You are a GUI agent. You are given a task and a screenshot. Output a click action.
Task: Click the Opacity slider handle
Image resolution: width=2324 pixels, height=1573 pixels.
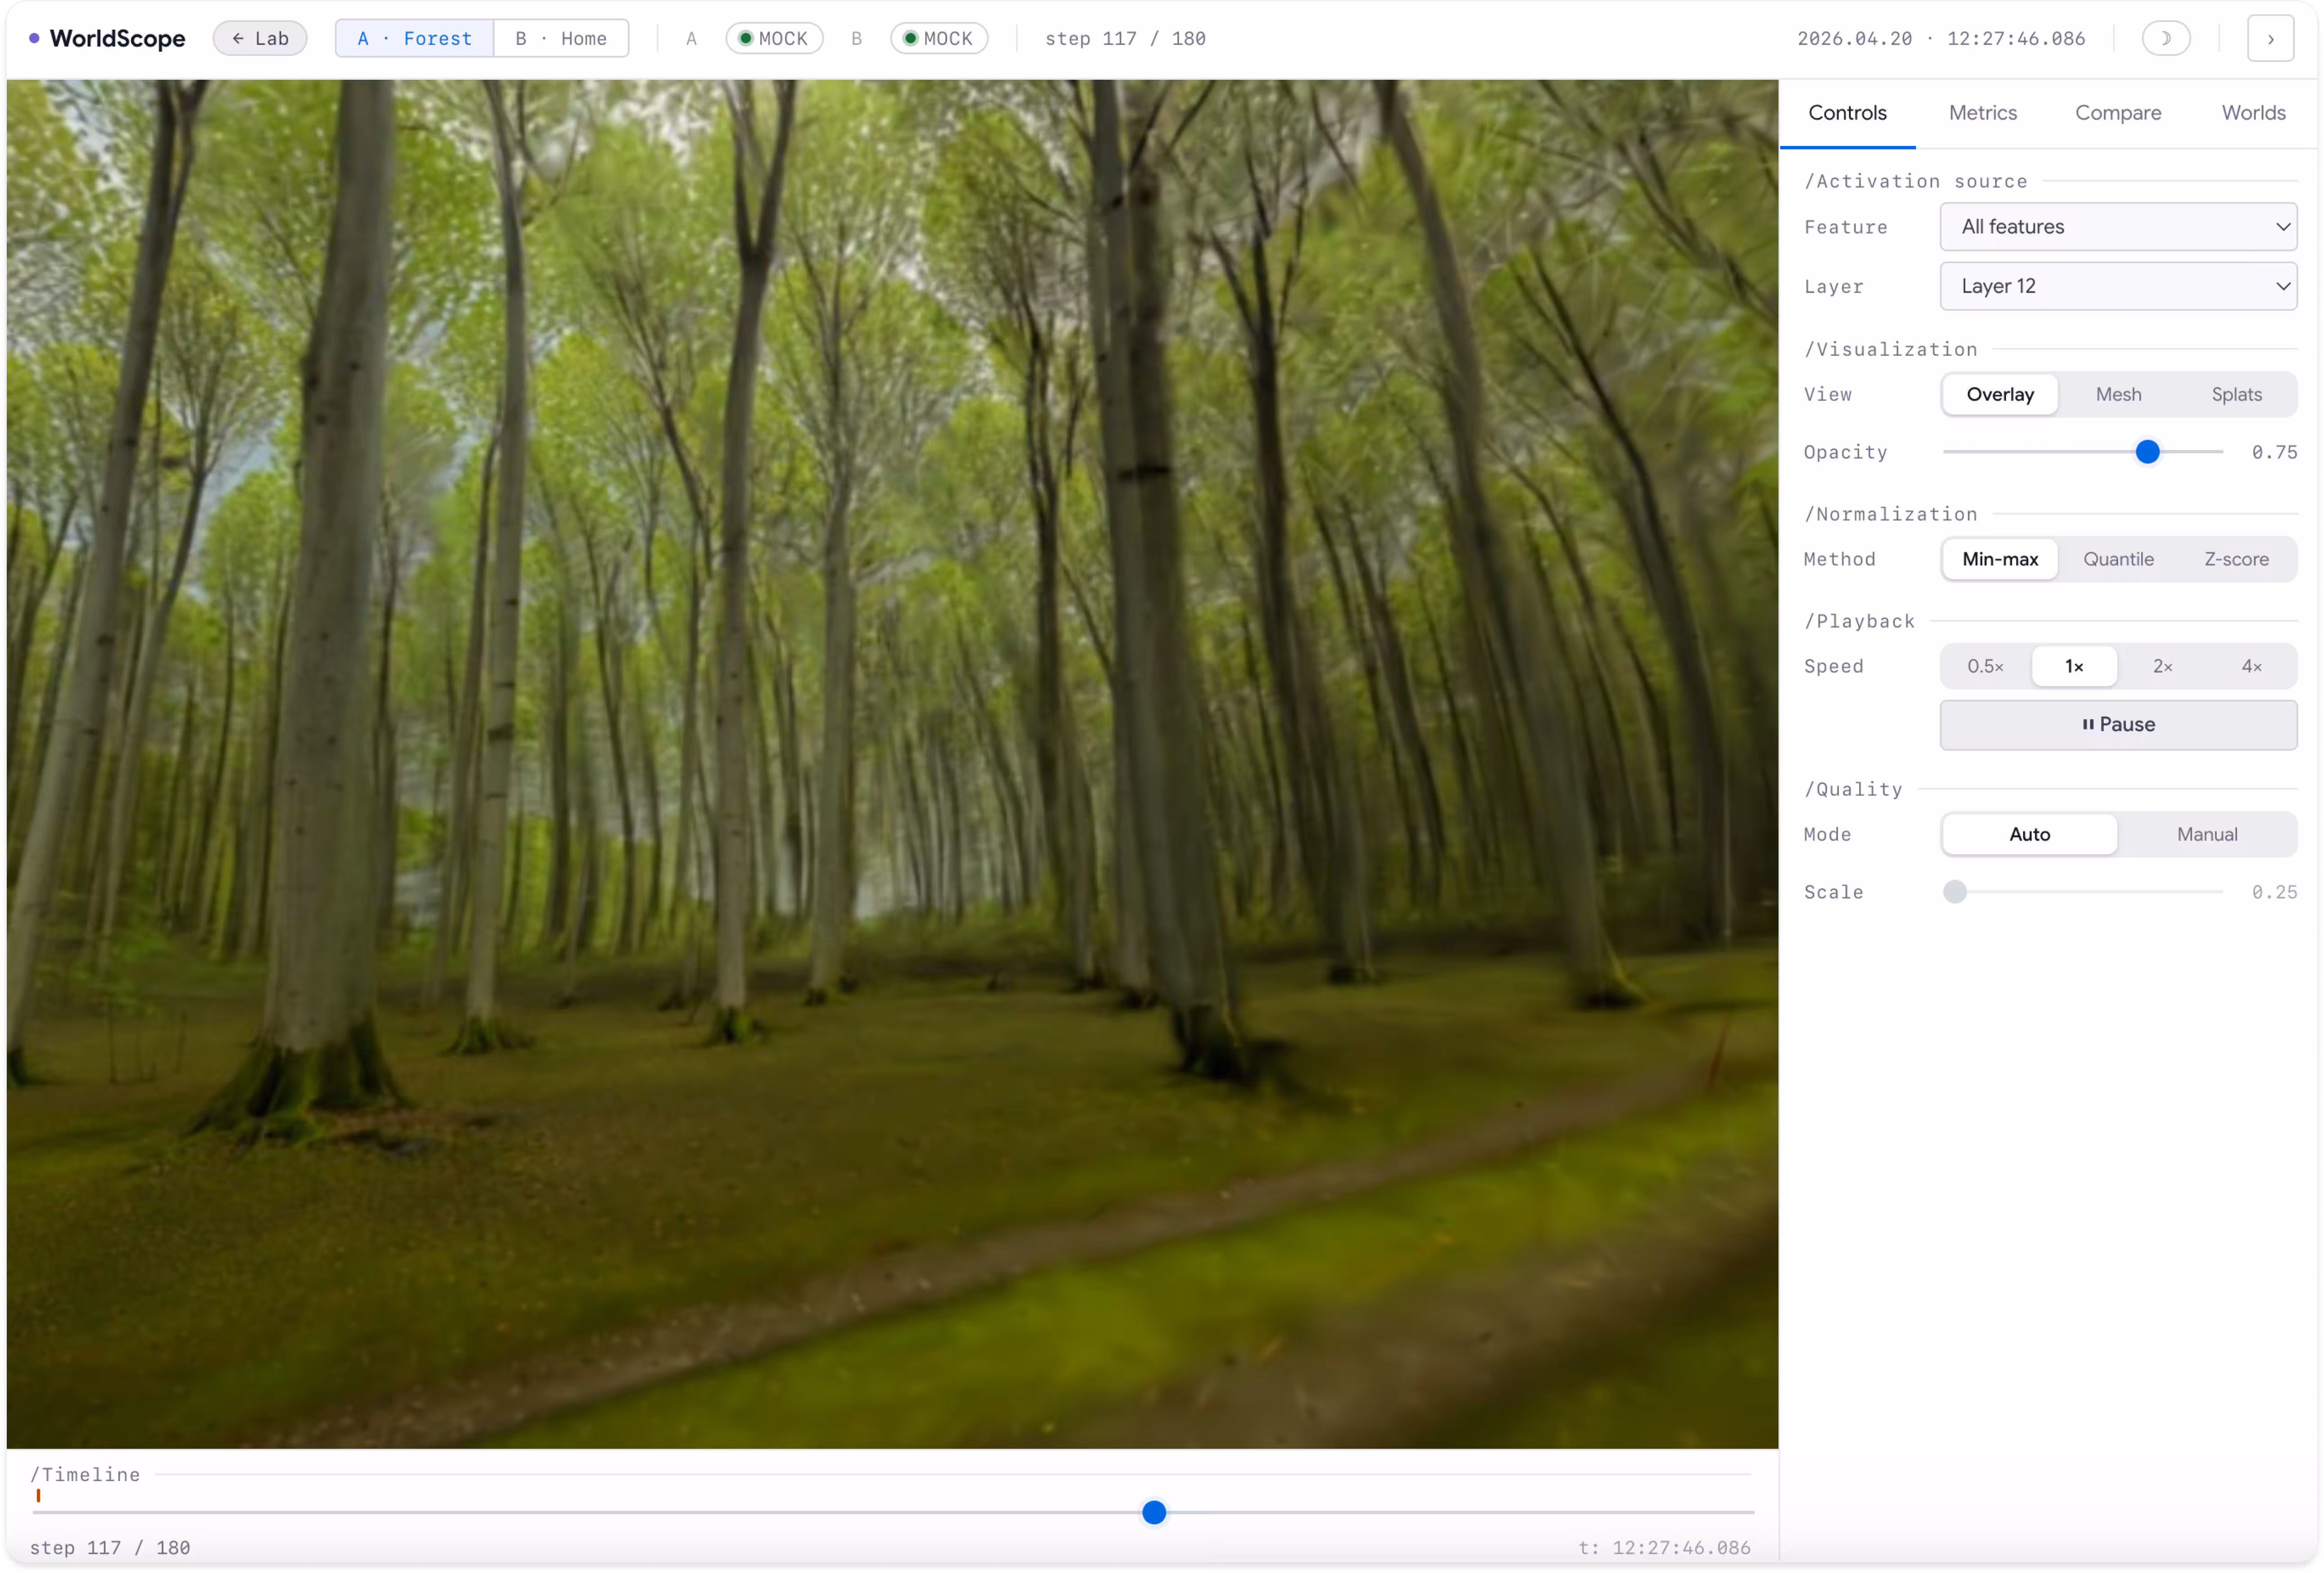(x=2147, y=452)
